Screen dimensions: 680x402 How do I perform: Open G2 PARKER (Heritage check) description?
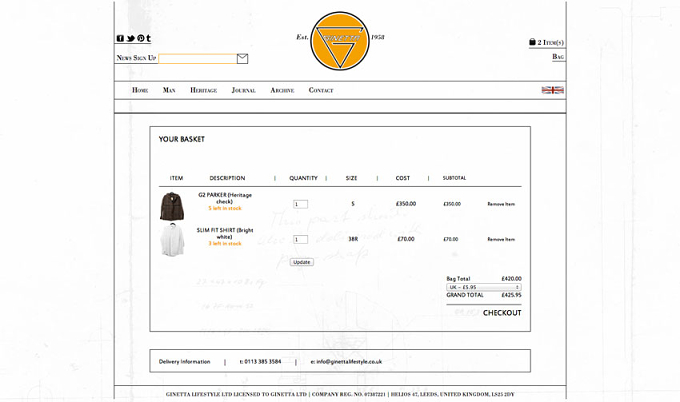point(225,198)
